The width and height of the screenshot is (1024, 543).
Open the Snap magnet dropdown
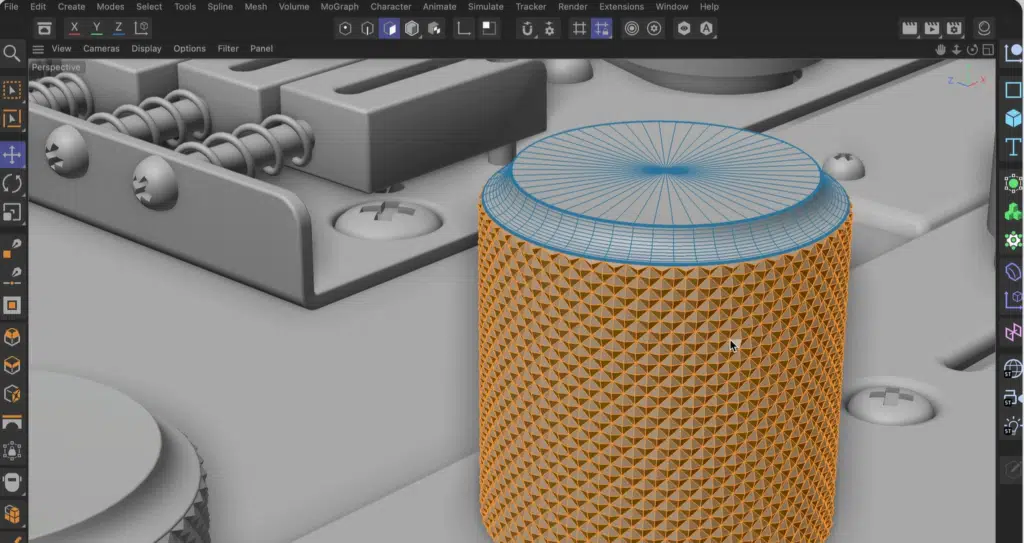(528, 28)
